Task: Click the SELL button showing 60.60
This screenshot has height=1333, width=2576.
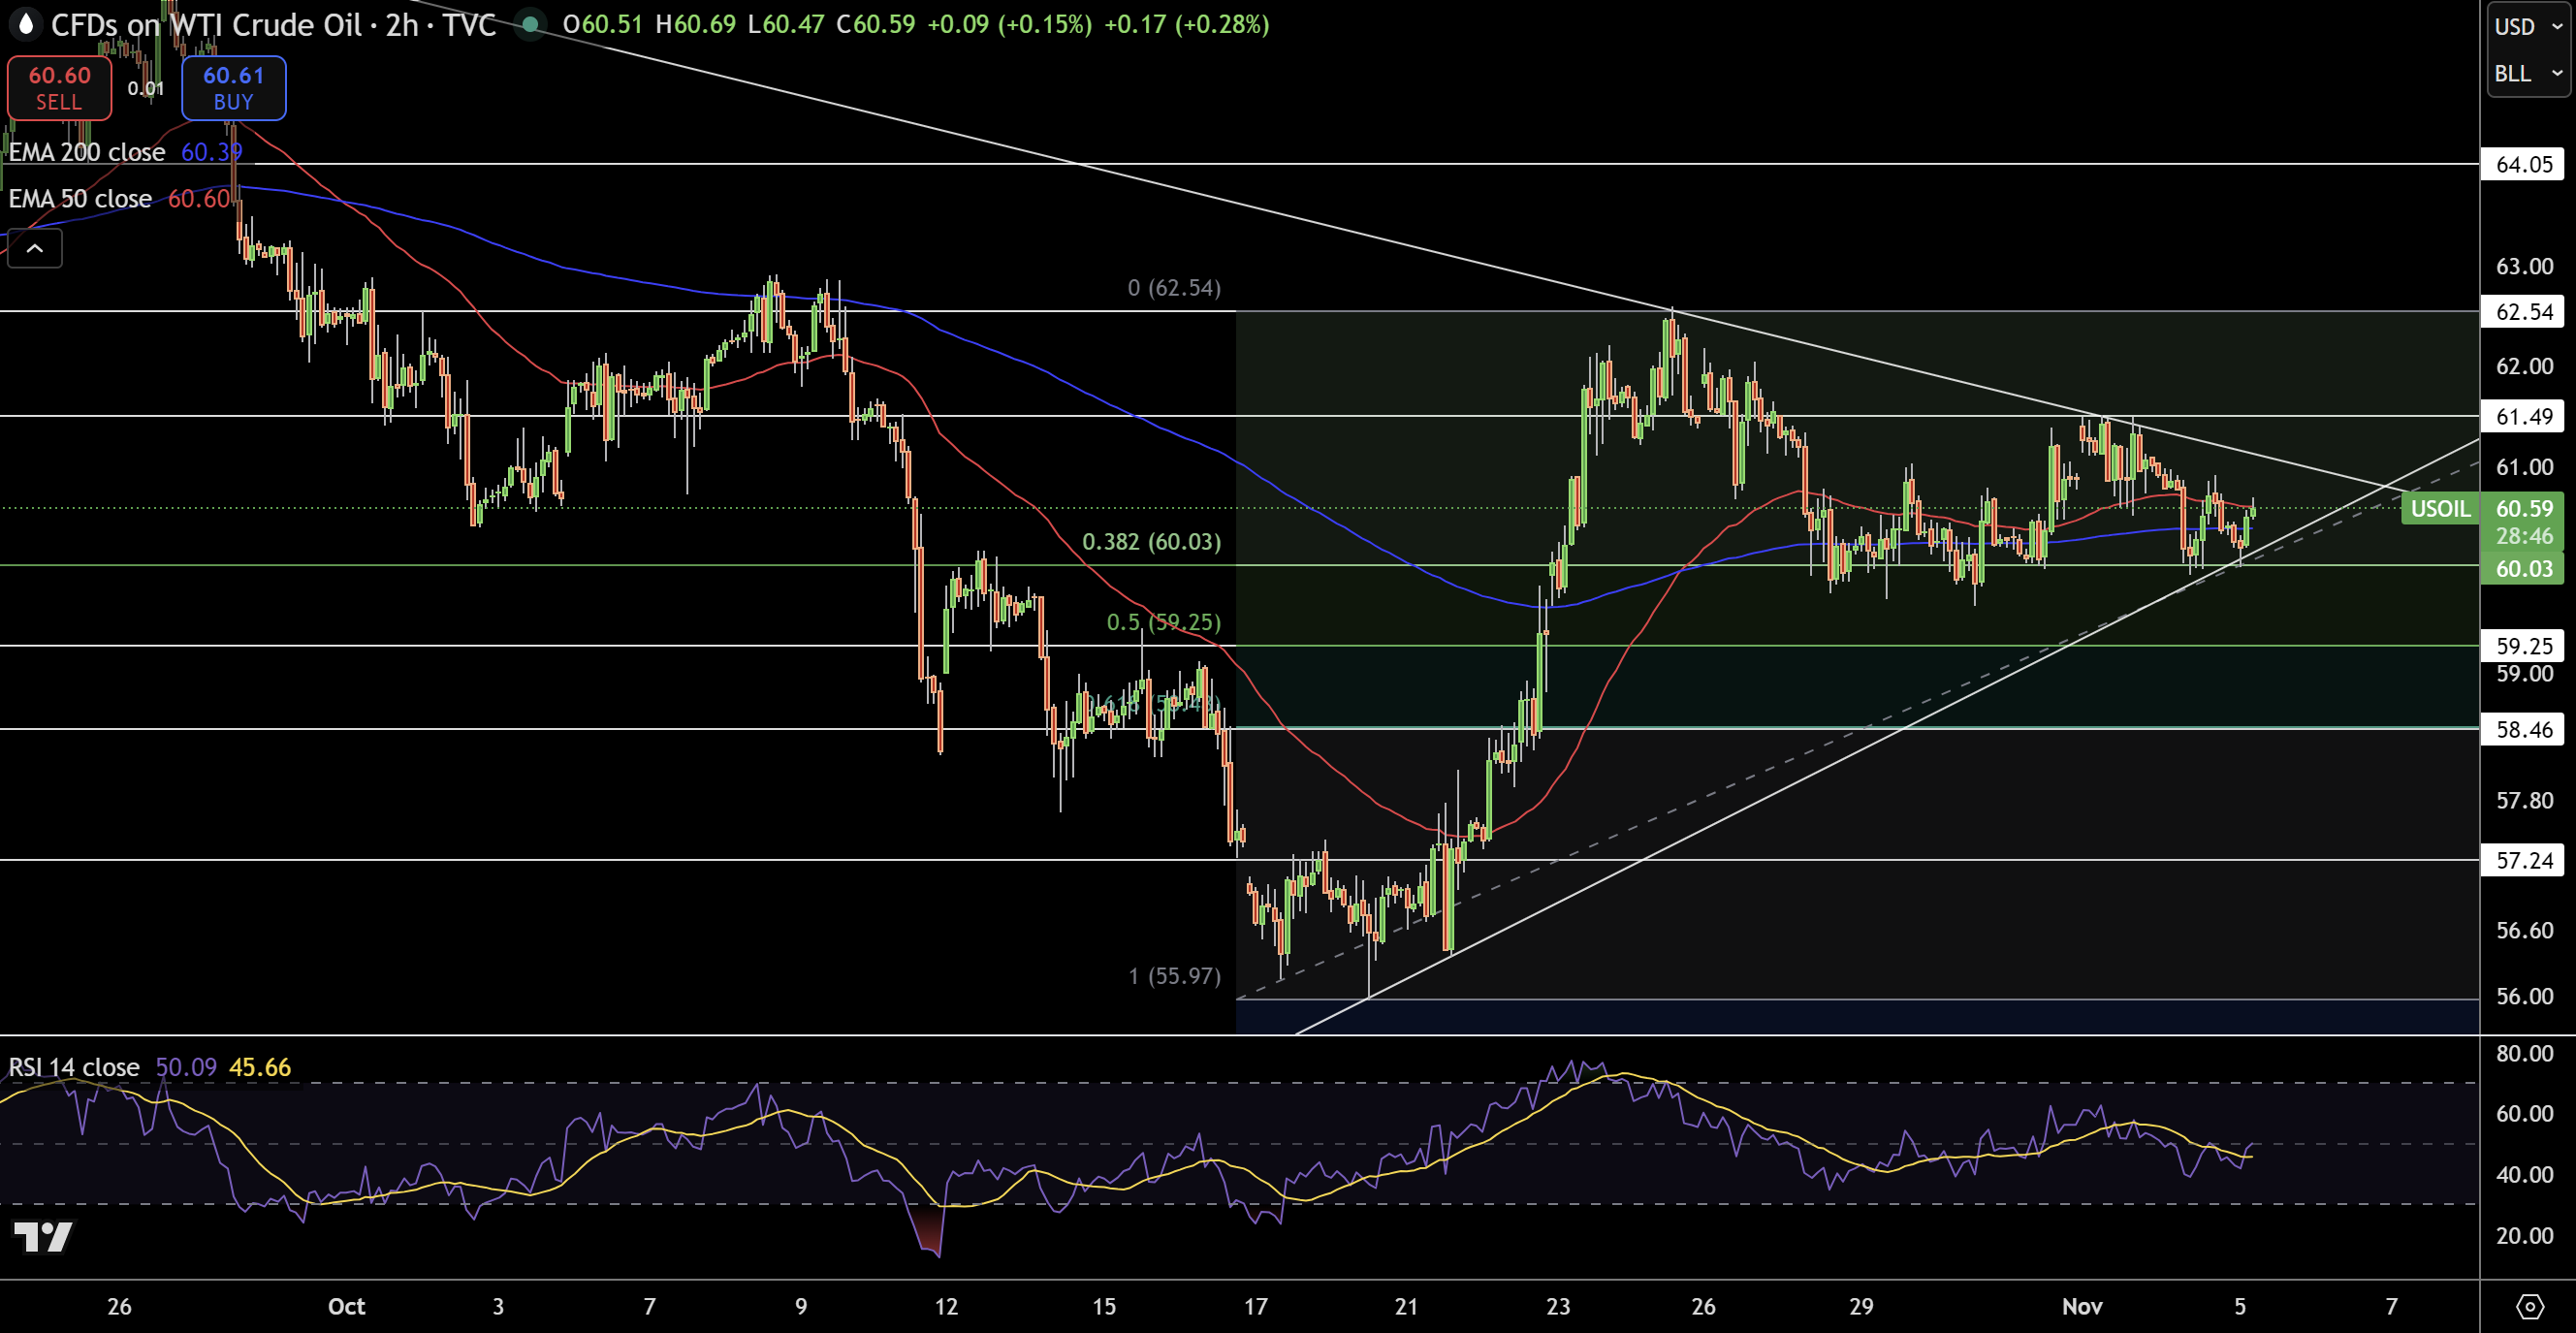Action: point(58,88)
